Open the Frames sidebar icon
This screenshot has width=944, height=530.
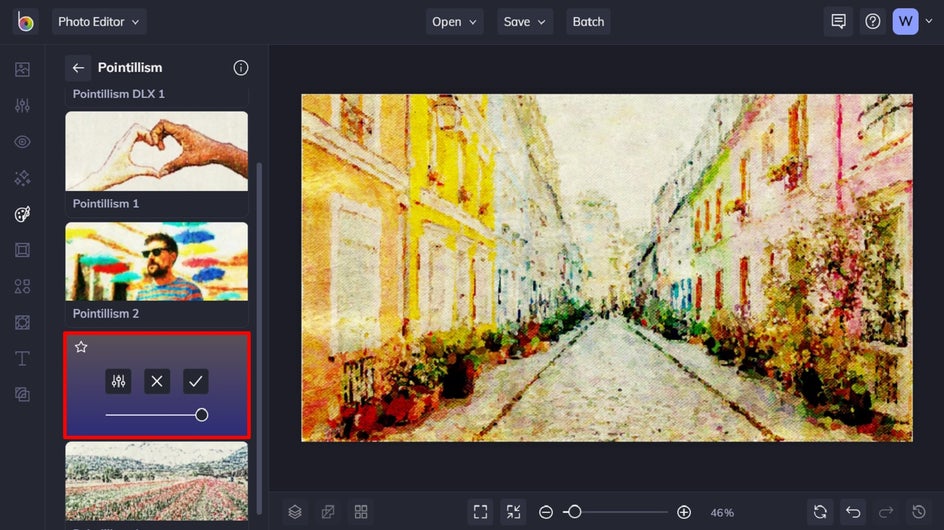pyautogui.click(x=22, y=250)
